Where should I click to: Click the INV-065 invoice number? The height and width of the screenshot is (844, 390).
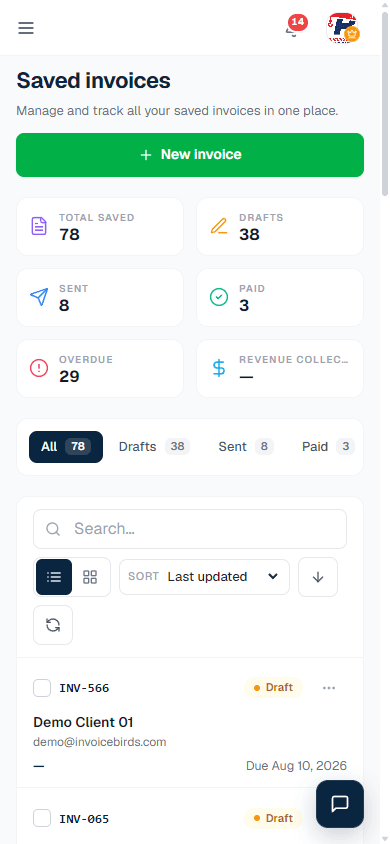(x=84, y=819)
